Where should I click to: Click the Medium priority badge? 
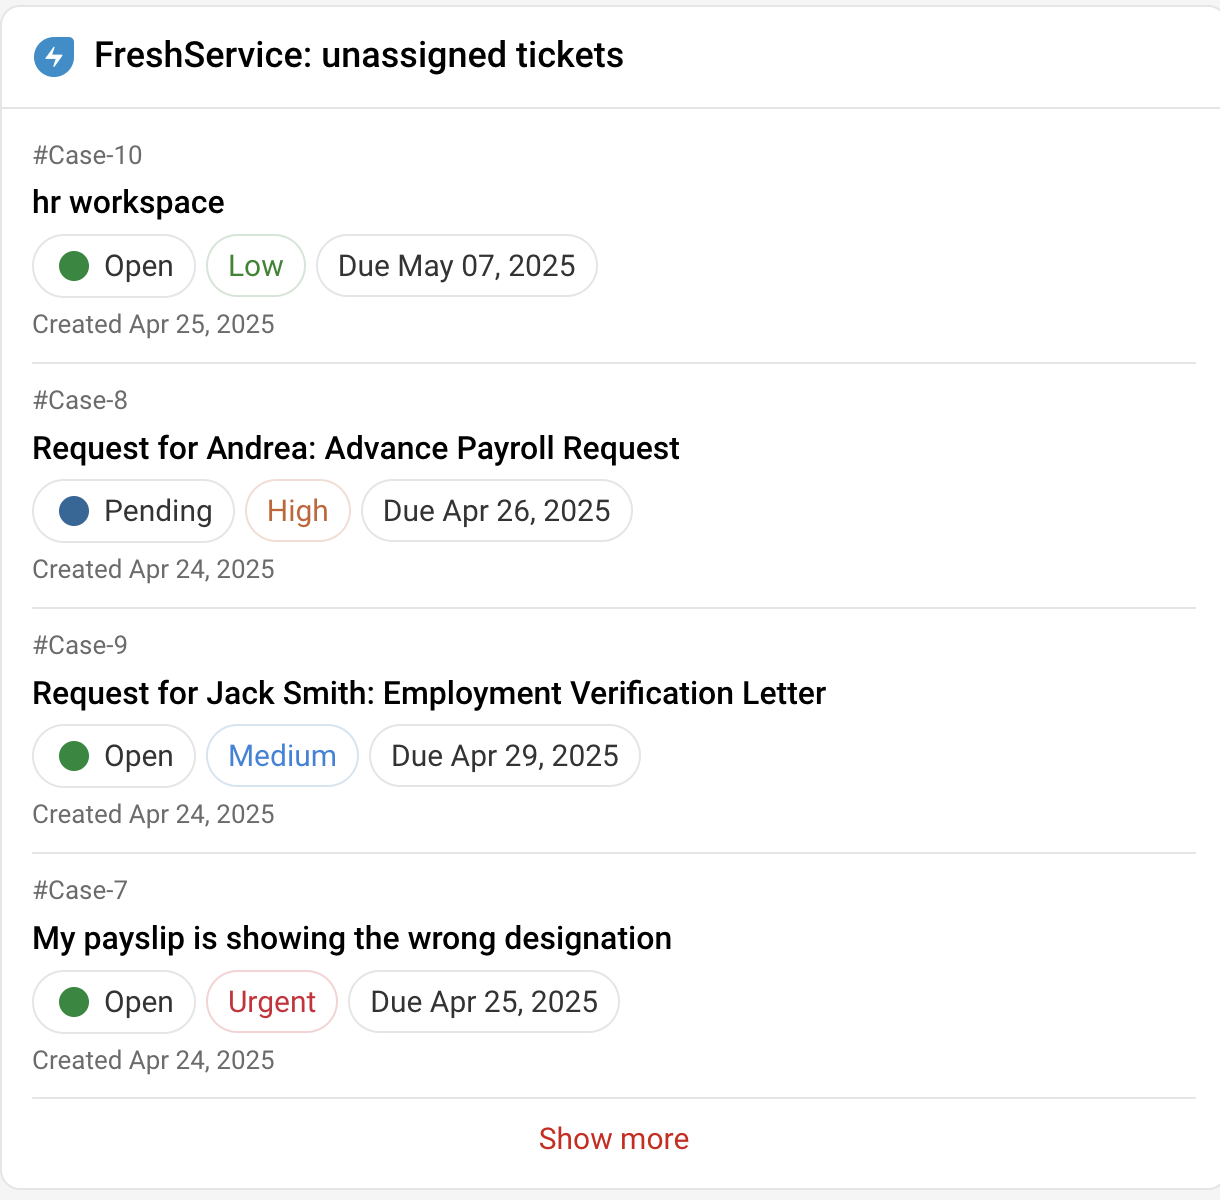[282, 756]
